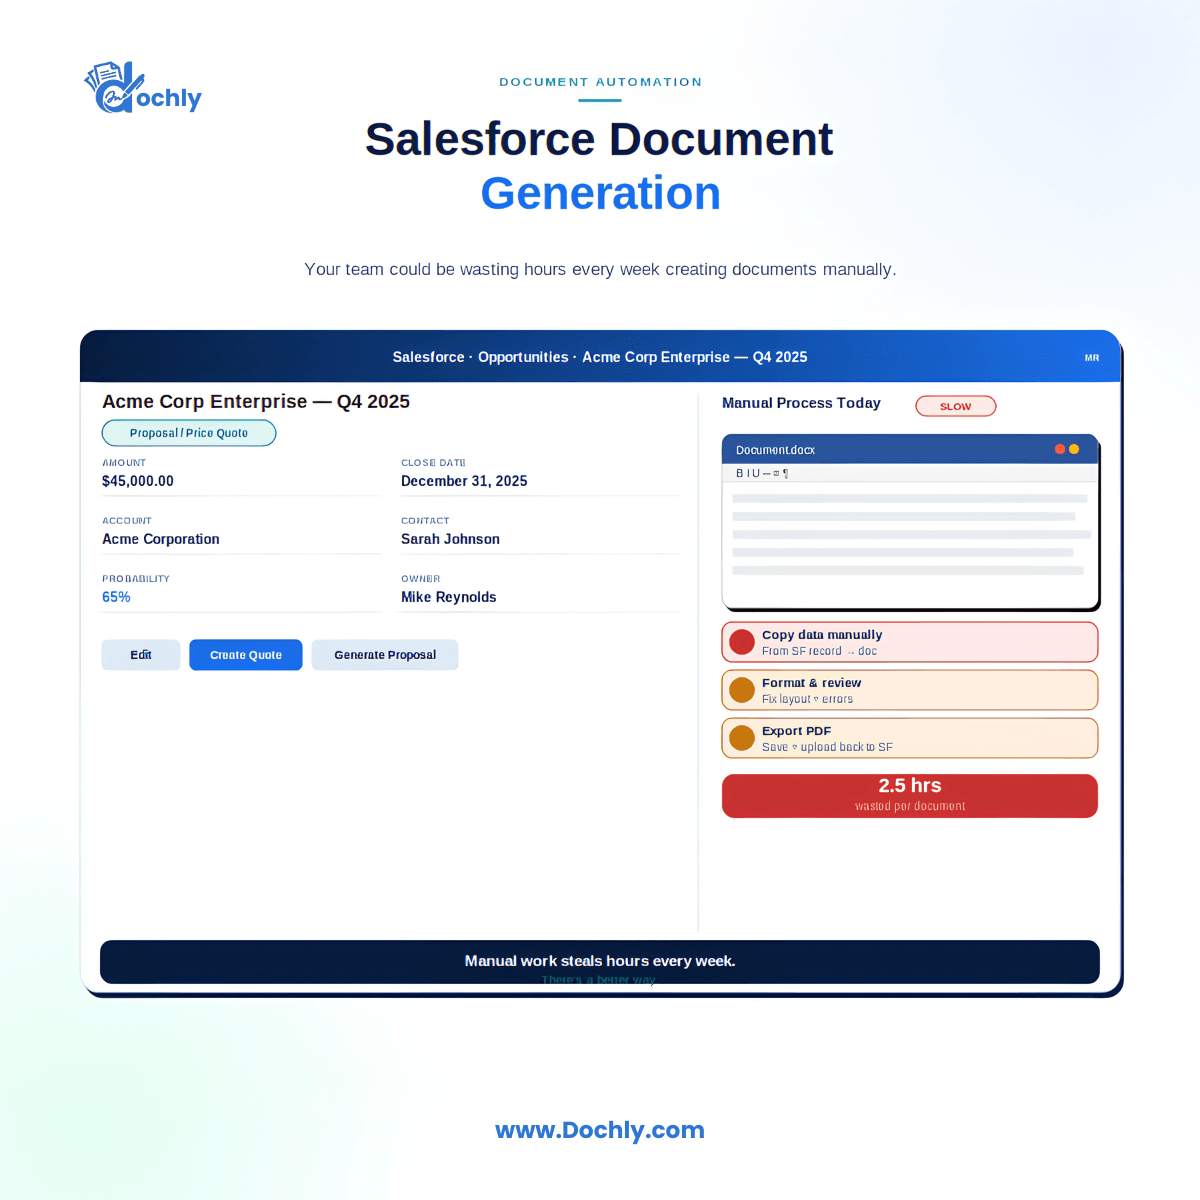Click the Mike Reynolds owner value
The width and height of the screenshot is (1200, 1200).
(x=449, y=597)
